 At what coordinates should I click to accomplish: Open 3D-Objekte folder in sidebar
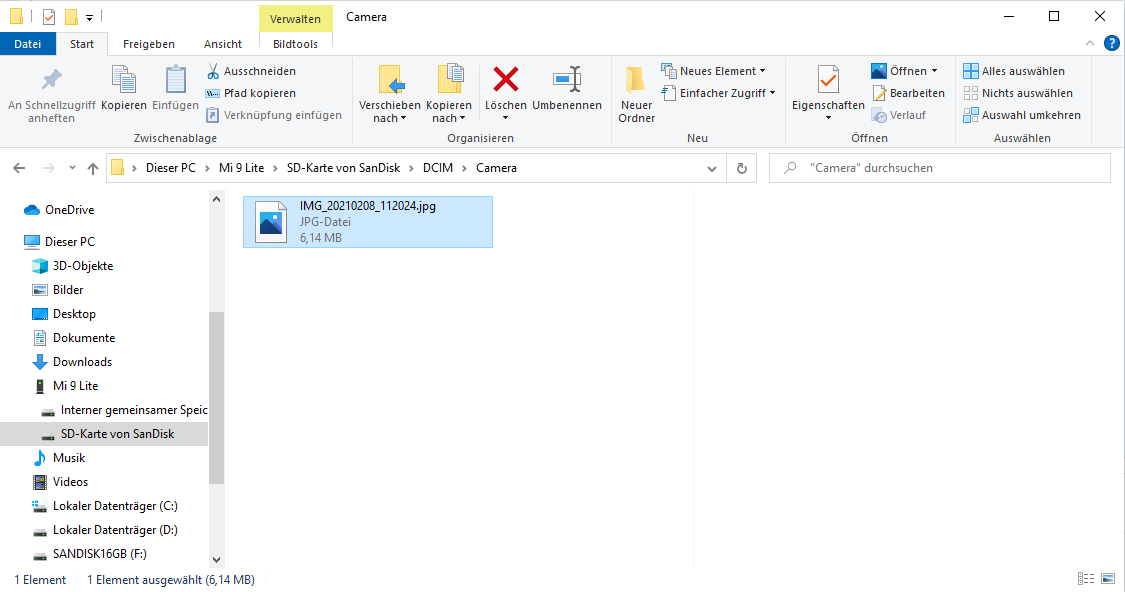point(72,266)
